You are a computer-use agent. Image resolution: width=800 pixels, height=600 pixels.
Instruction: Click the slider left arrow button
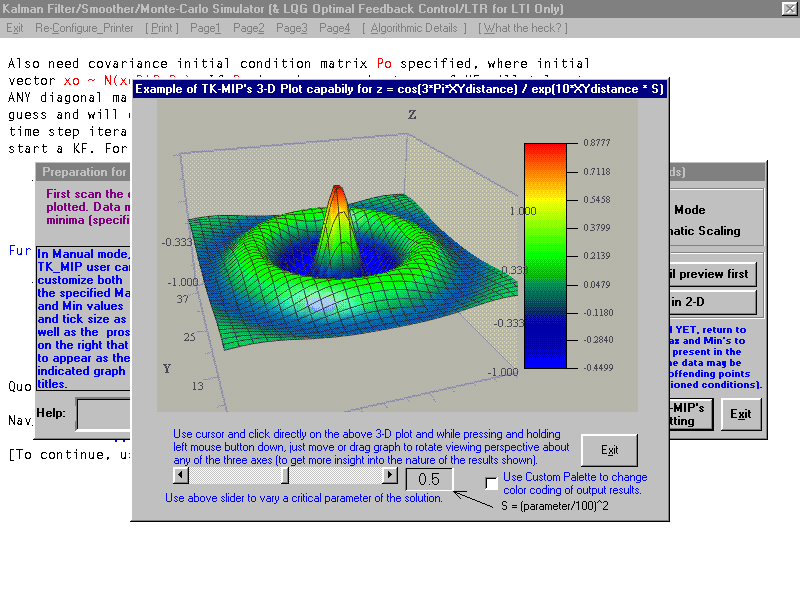pyautogui.click(x=181, y=476)
